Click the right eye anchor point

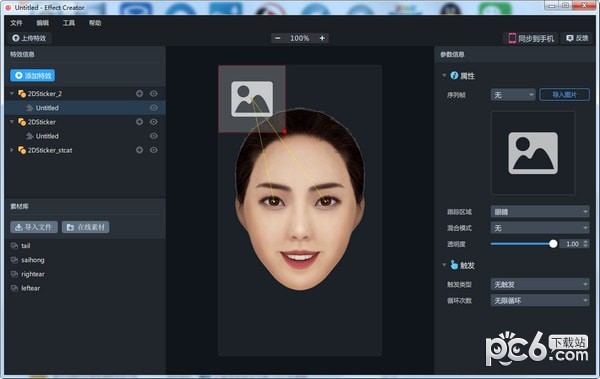click(x=326, y=200)
